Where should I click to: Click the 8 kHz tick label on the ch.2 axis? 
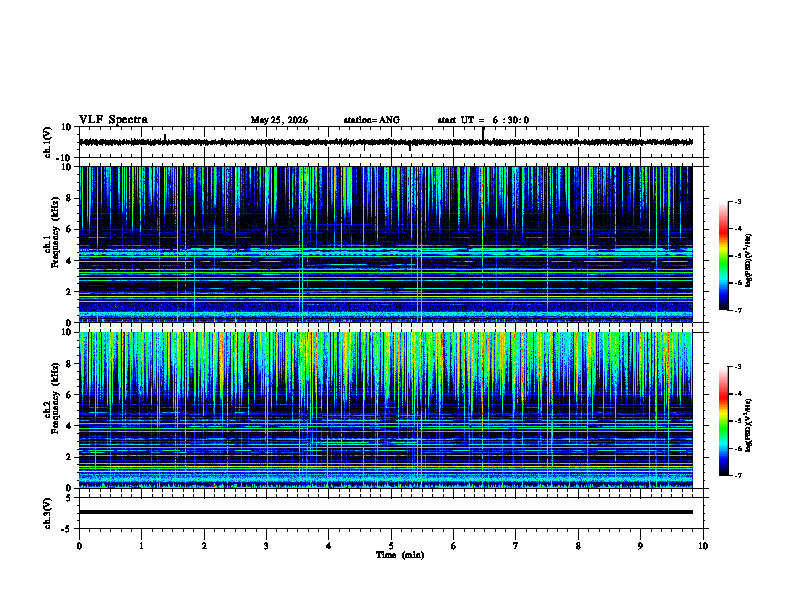pos(70,364)
